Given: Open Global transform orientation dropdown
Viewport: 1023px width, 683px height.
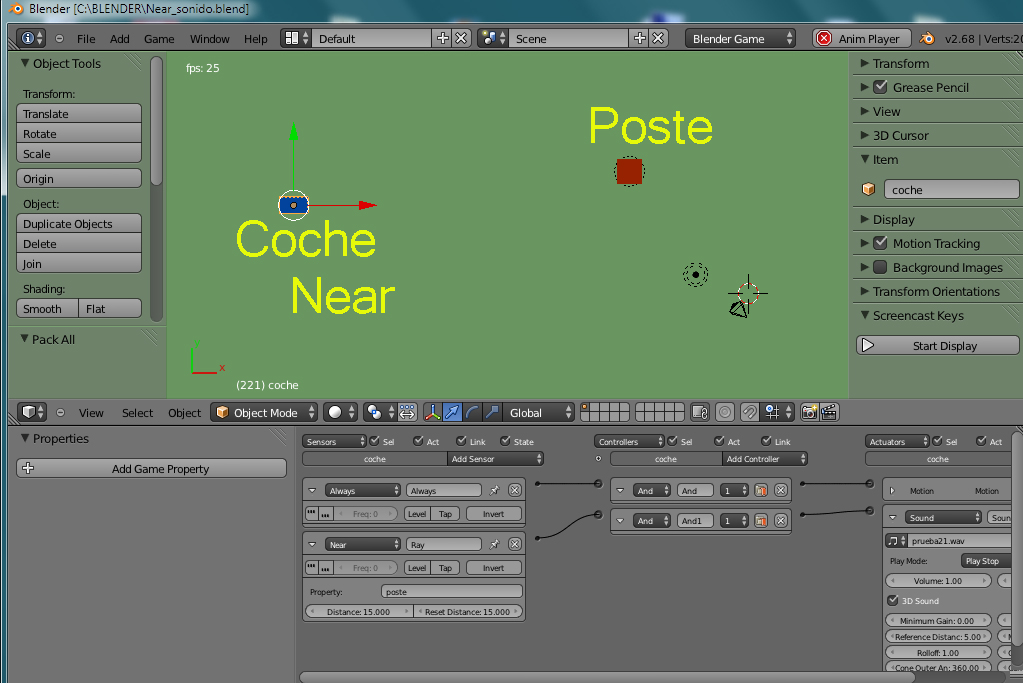Looking at the screenshot, I should [539, 412].
